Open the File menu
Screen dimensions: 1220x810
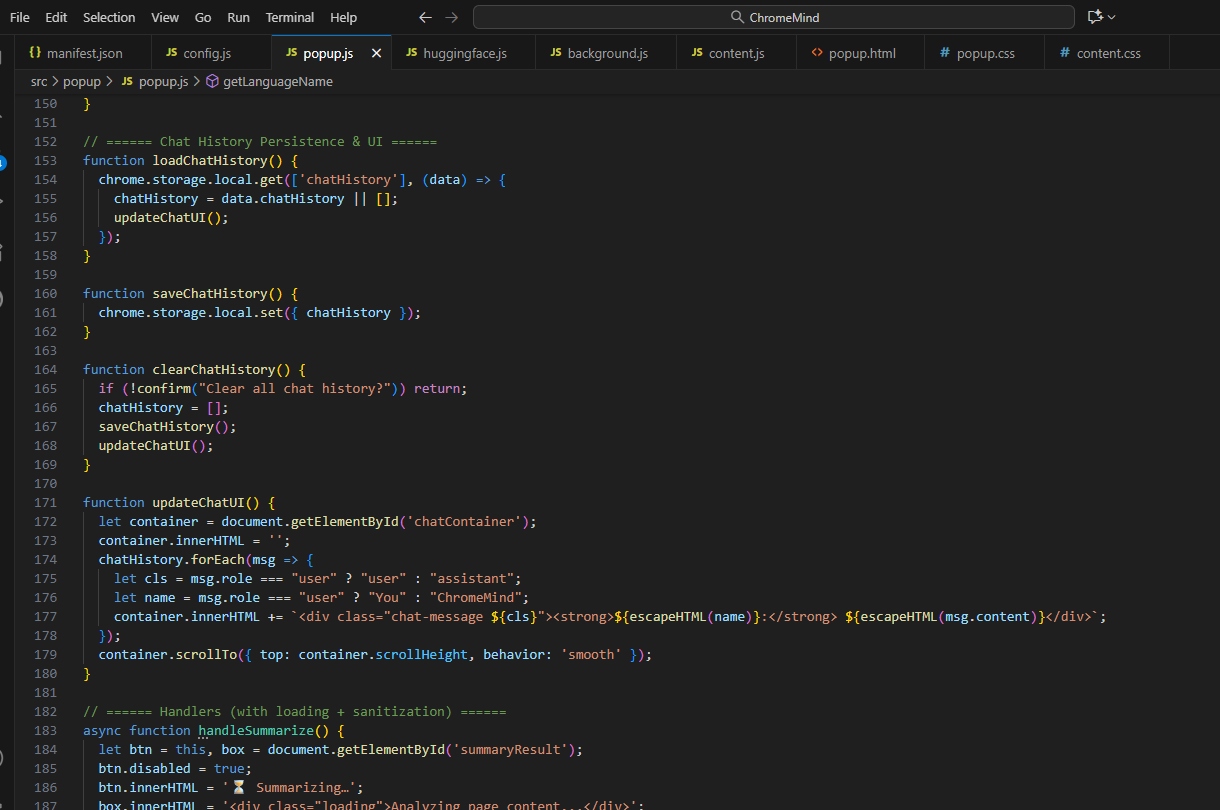coord(19,17)
